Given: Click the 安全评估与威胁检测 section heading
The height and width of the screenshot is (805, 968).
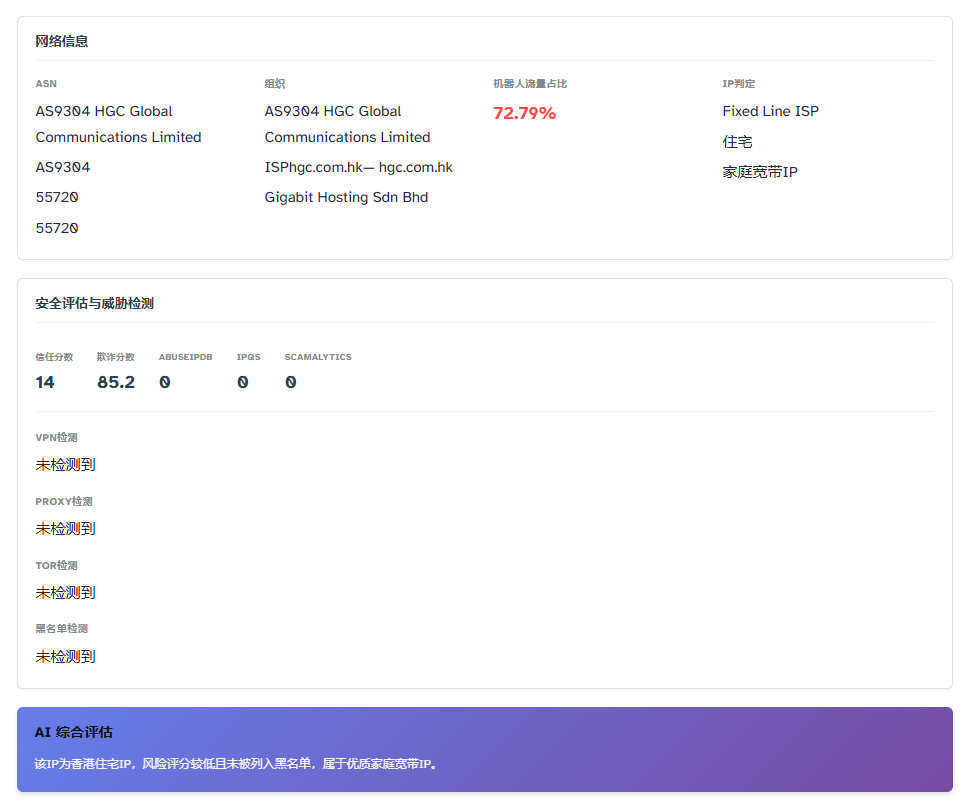Looking at the screenshot, I should (x=94, y=303).
